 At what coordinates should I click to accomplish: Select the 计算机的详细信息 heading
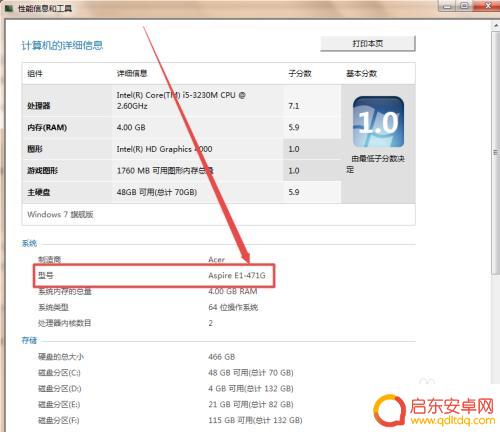click(62, 45)
